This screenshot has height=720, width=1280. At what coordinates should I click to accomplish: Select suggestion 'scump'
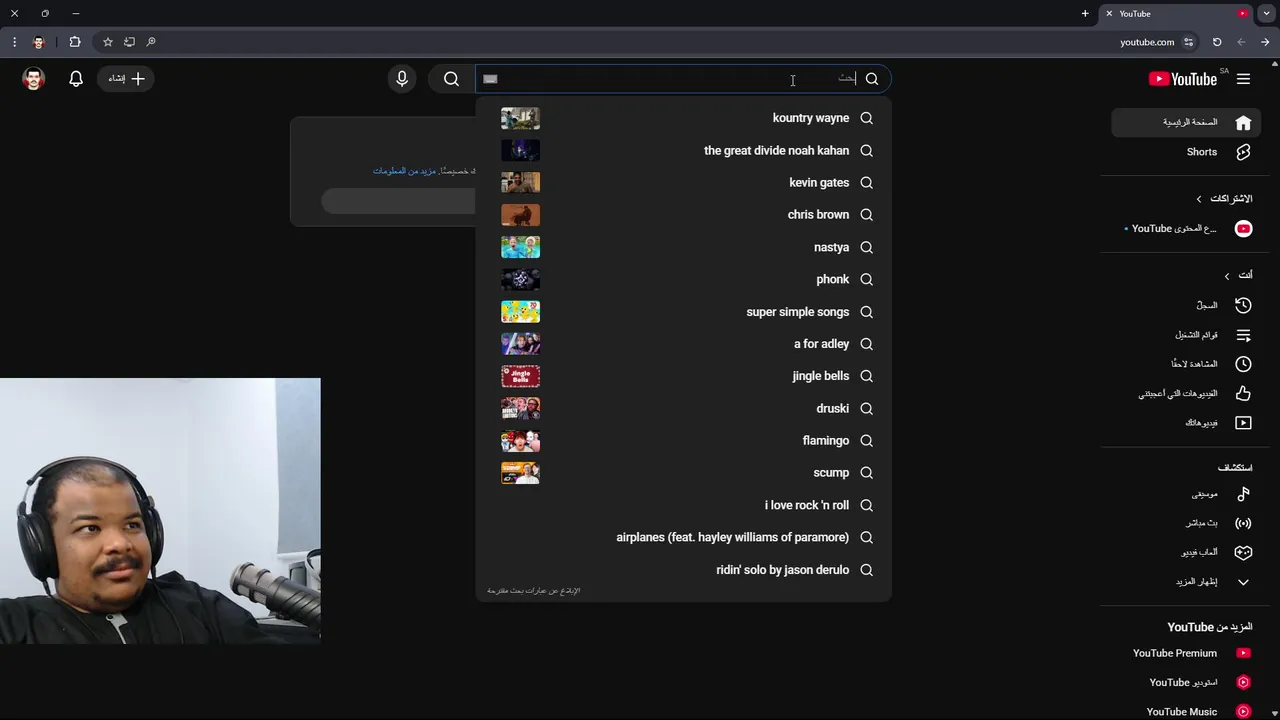(683, 473)
